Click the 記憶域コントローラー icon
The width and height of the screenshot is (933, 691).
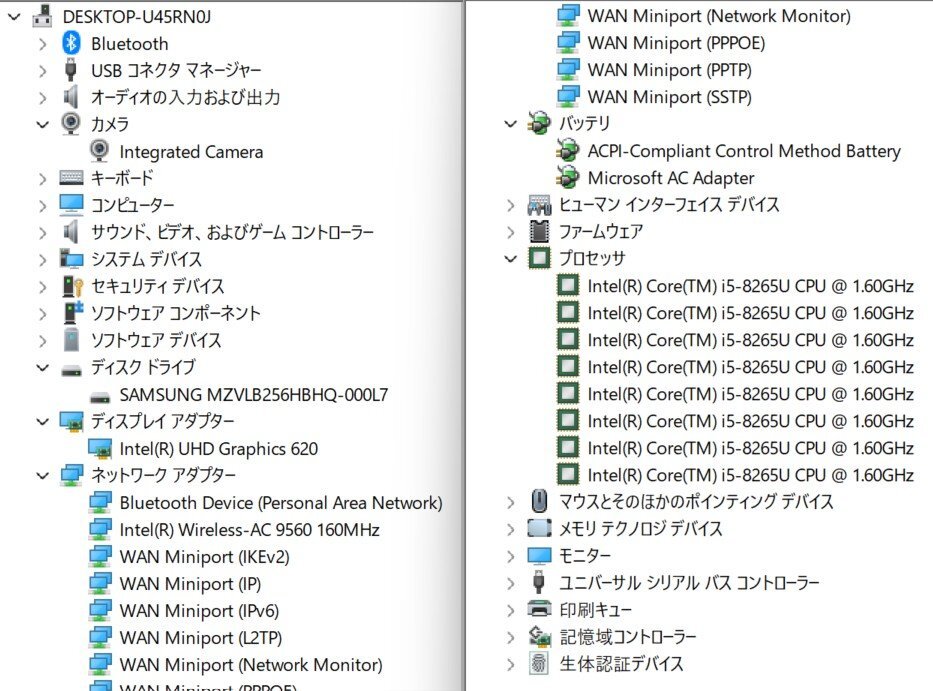pyautogui.click(x=539, y=636)
